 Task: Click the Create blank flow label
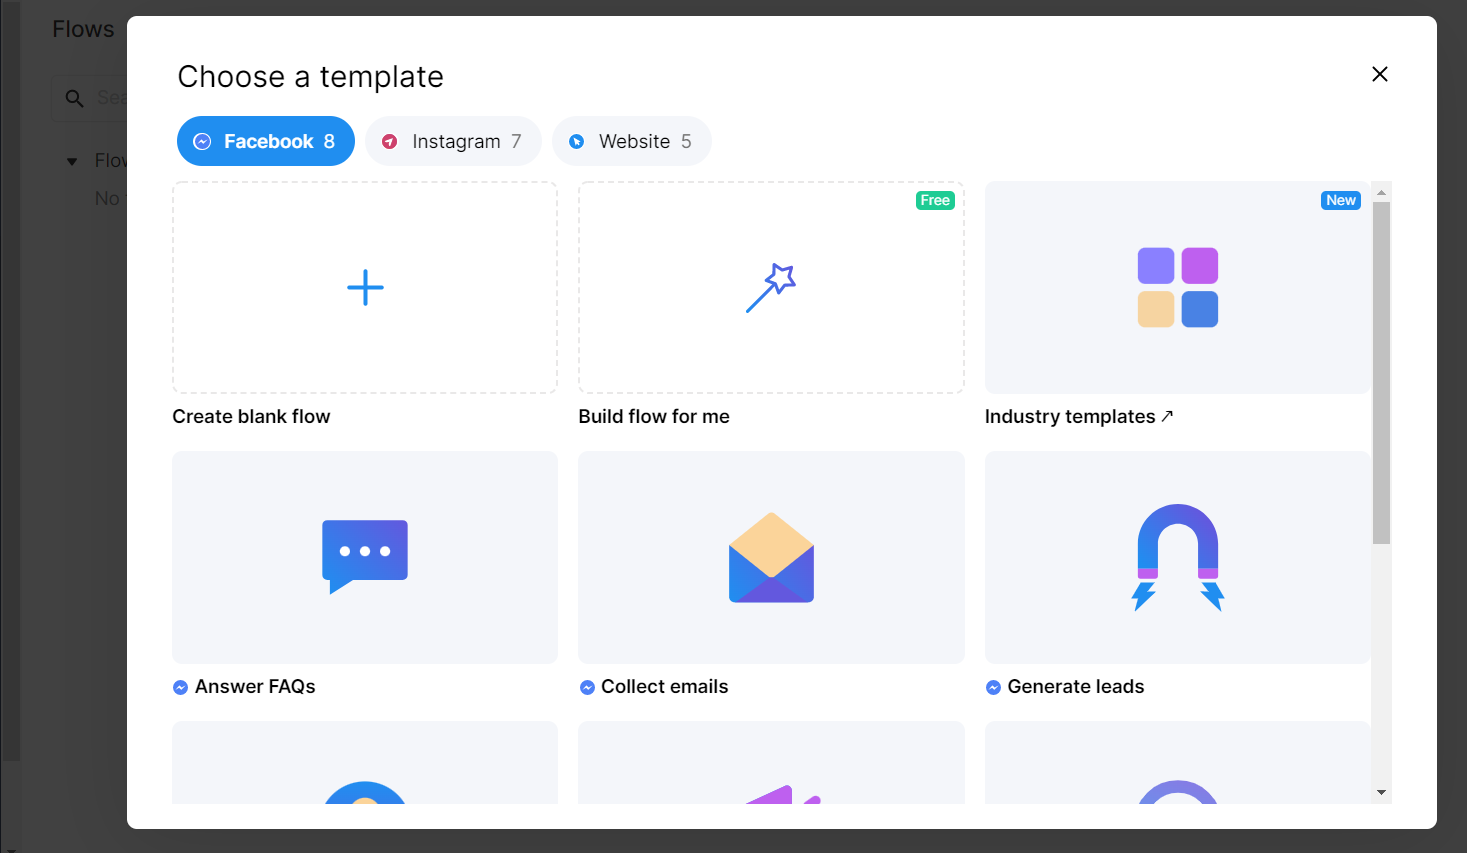point(251,417)
